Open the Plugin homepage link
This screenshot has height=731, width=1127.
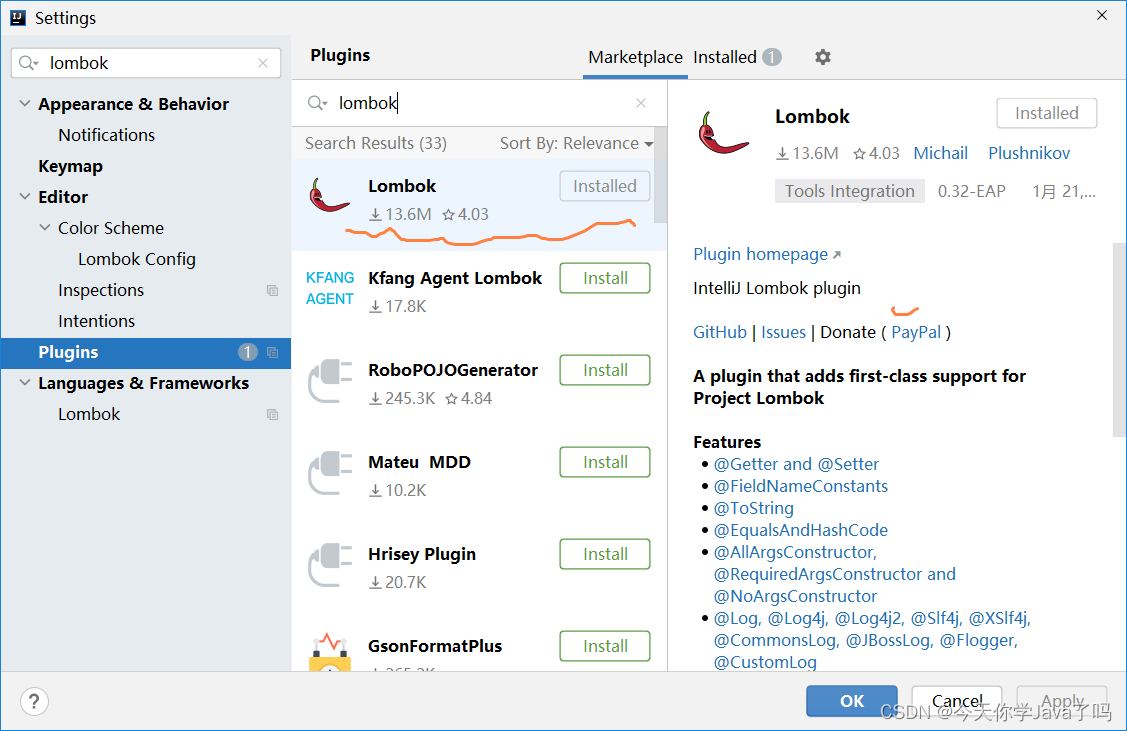(766, 254)
